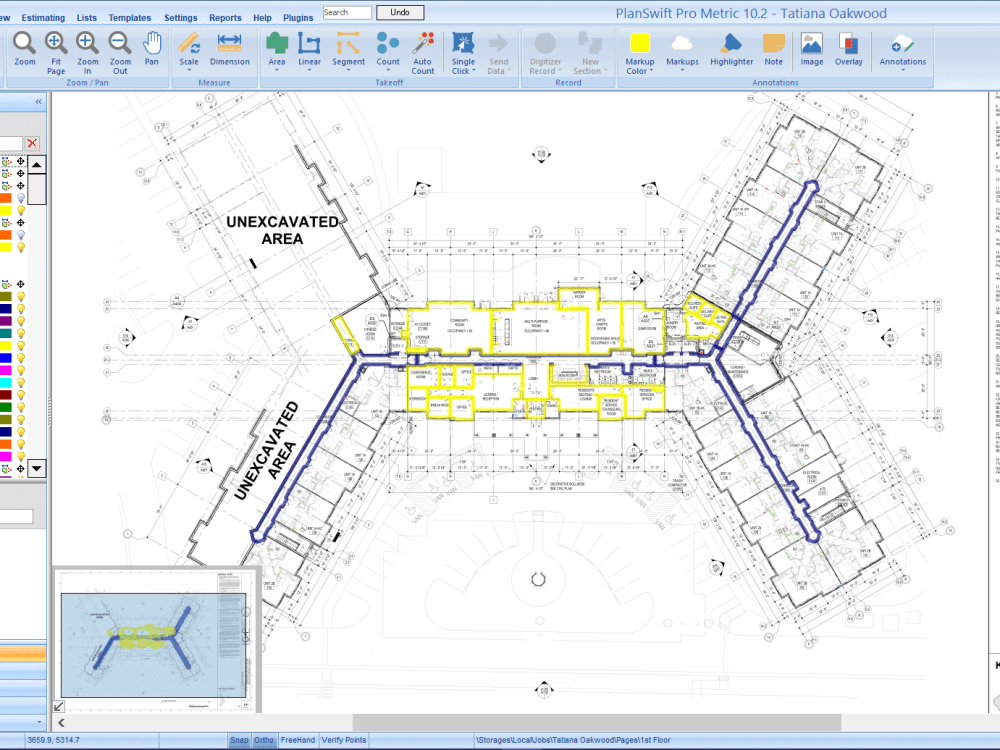Open the Estimating menu
Image resolution: width=1000 pixels, height=750 pixels.
tap(43, 18)
